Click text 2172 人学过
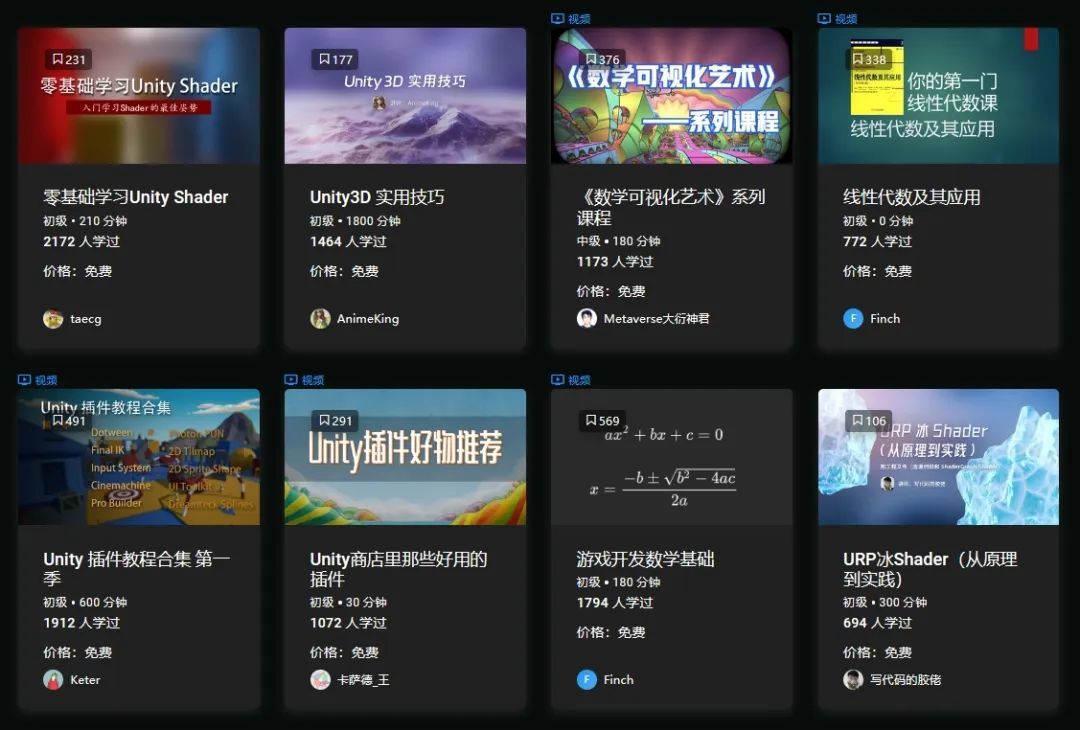 [81, 242]
